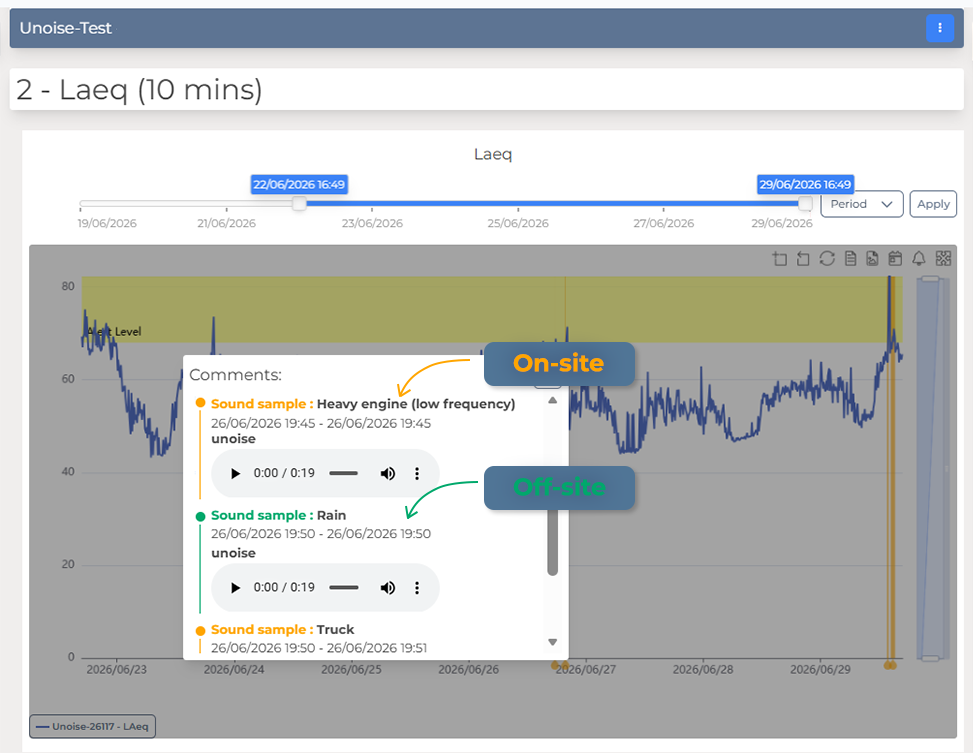973x753 pixels.
Task: Mute the Heavy engine sample audio
Action: tap(387, 474)
